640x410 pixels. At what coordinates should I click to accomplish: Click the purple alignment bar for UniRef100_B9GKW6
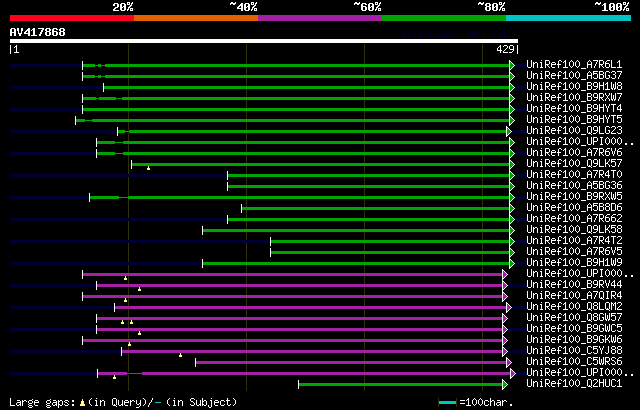[x=292, y=340]
